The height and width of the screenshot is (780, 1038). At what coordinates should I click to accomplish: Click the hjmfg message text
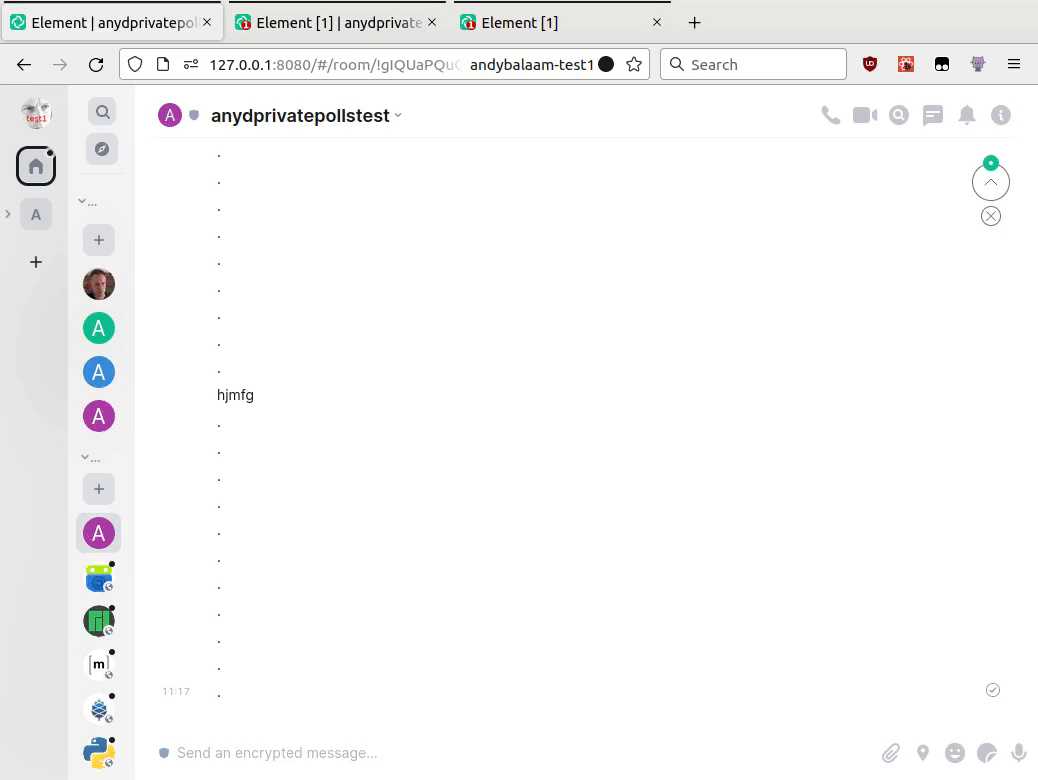(x=235, y=395)
